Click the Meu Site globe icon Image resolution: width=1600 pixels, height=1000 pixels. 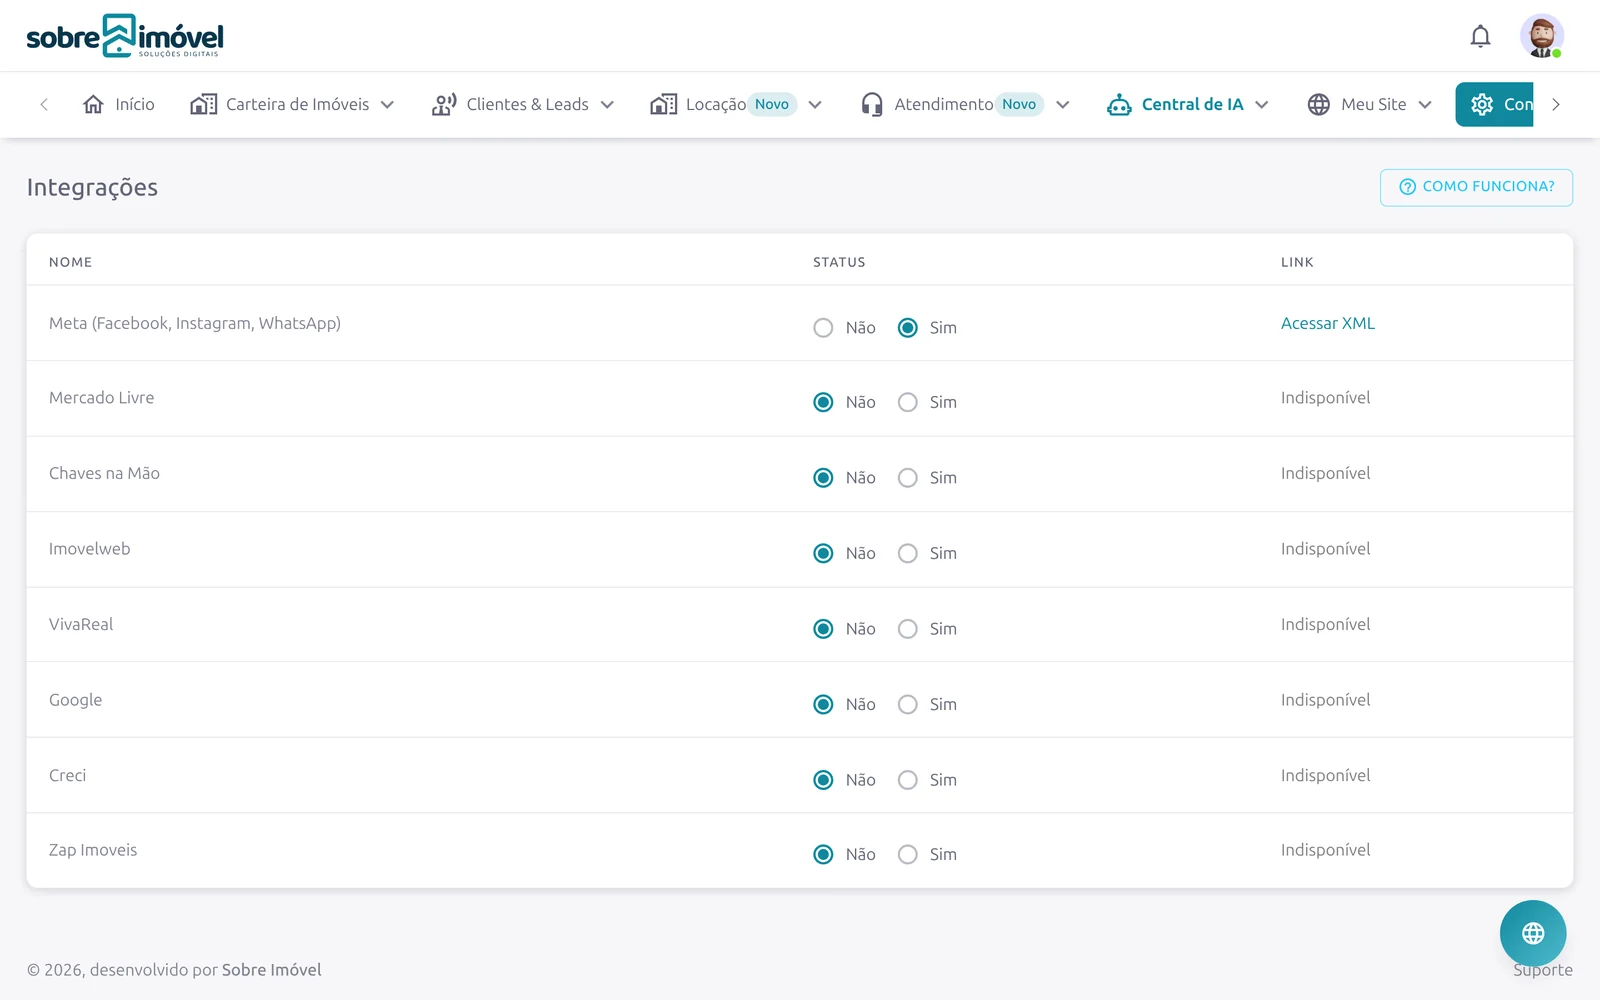click(1319, 104)
